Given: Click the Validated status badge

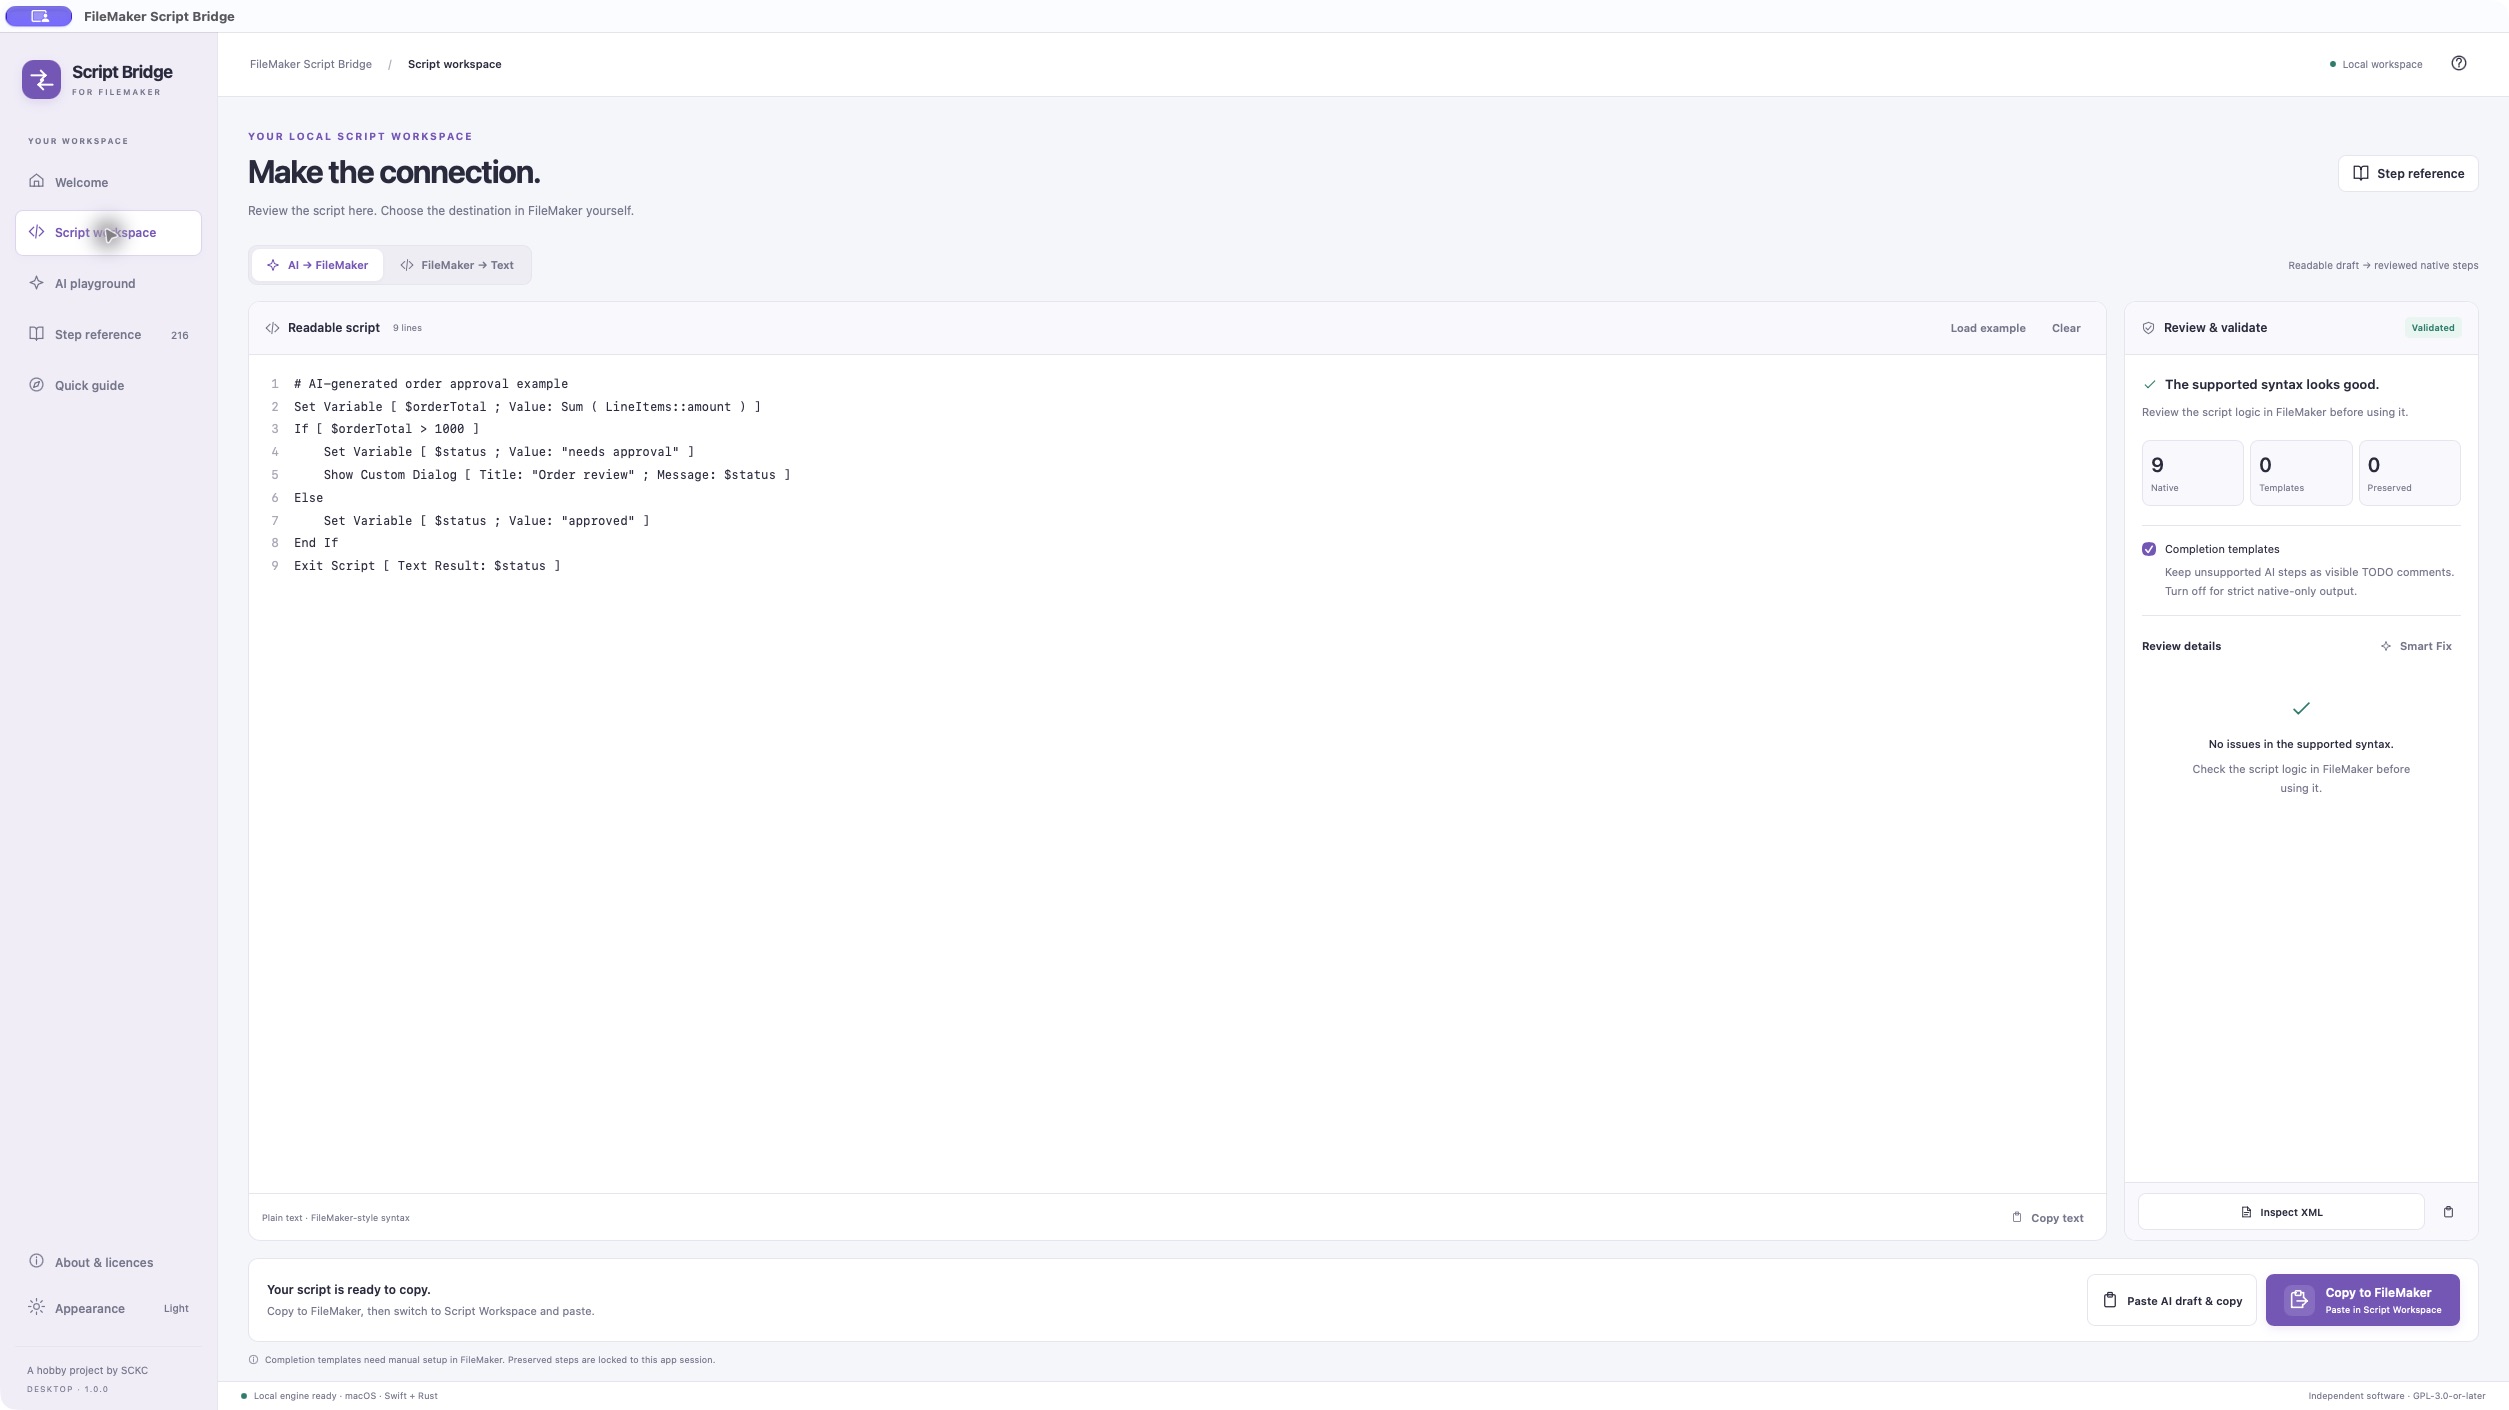Looking at the screenshot, I should click(x=2432, y=328).
